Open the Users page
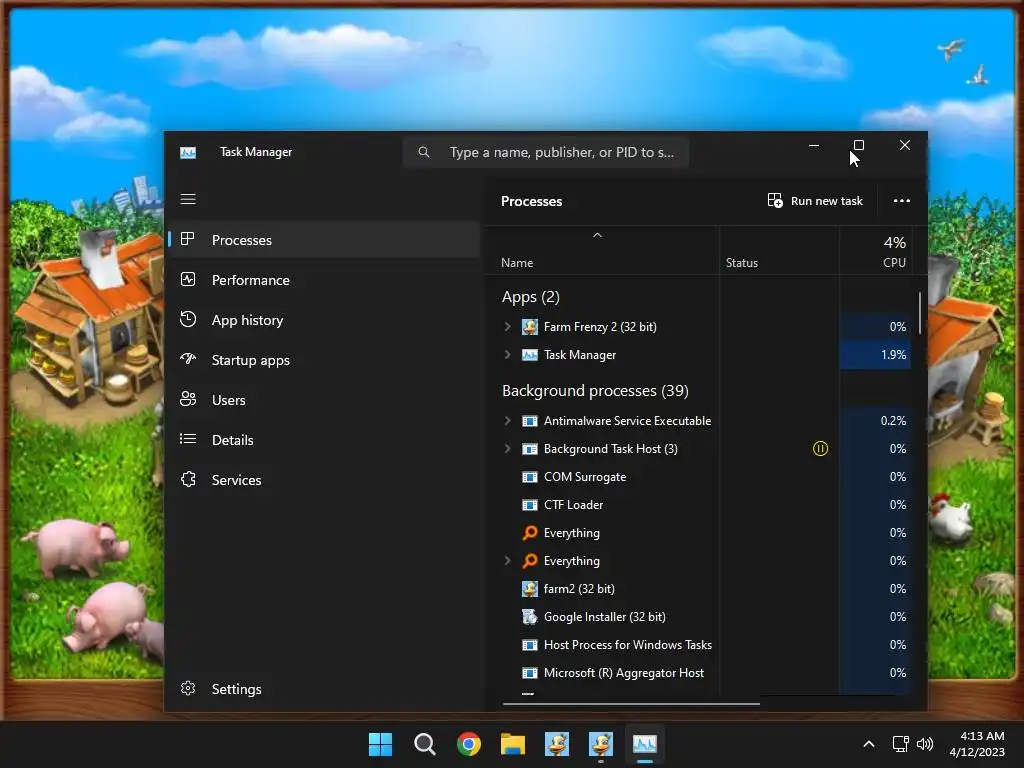The image size is (1024, 768). point(325,400)
